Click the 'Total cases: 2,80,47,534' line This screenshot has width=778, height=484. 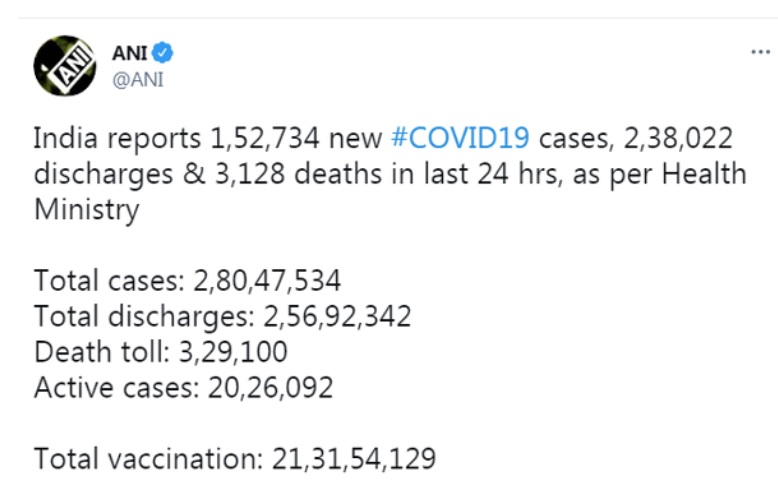[188, 280]
